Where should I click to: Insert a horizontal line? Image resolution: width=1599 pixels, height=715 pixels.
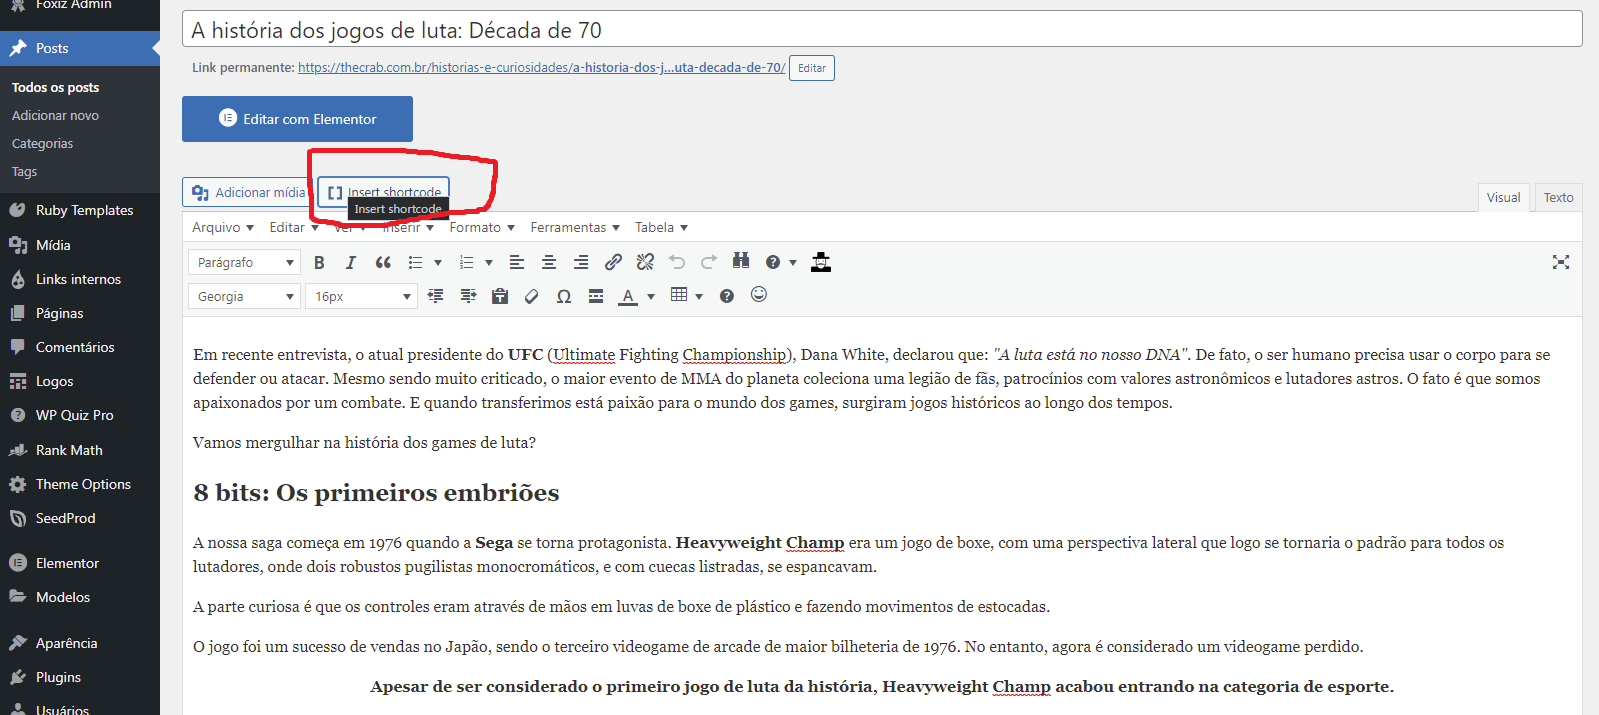(596, 296)
